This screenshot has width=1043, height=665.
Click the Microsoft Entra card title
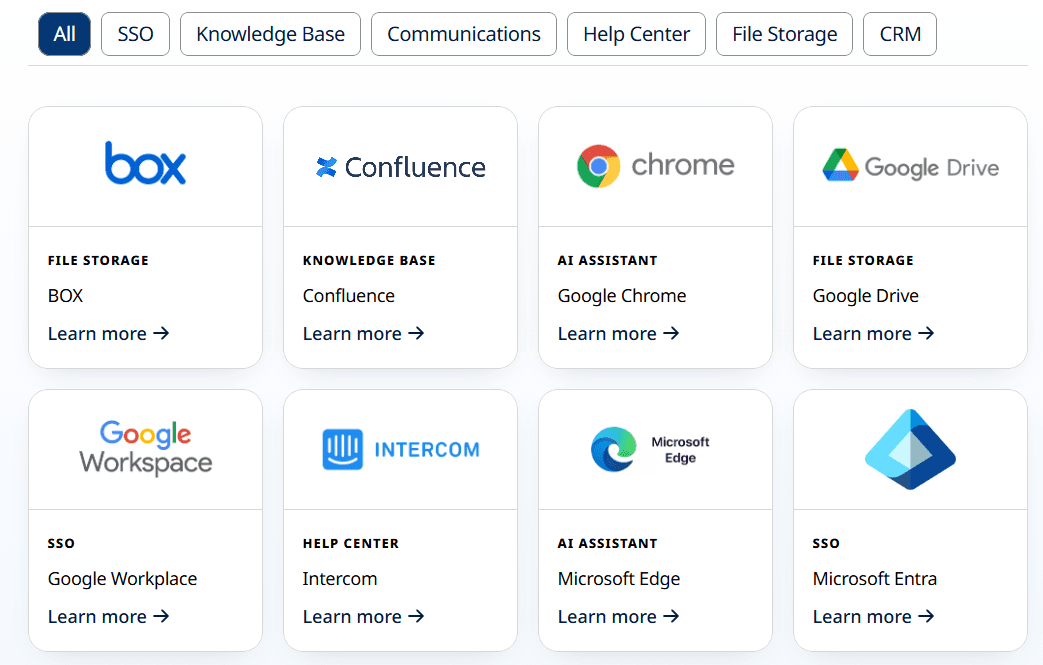coord(875,579)
